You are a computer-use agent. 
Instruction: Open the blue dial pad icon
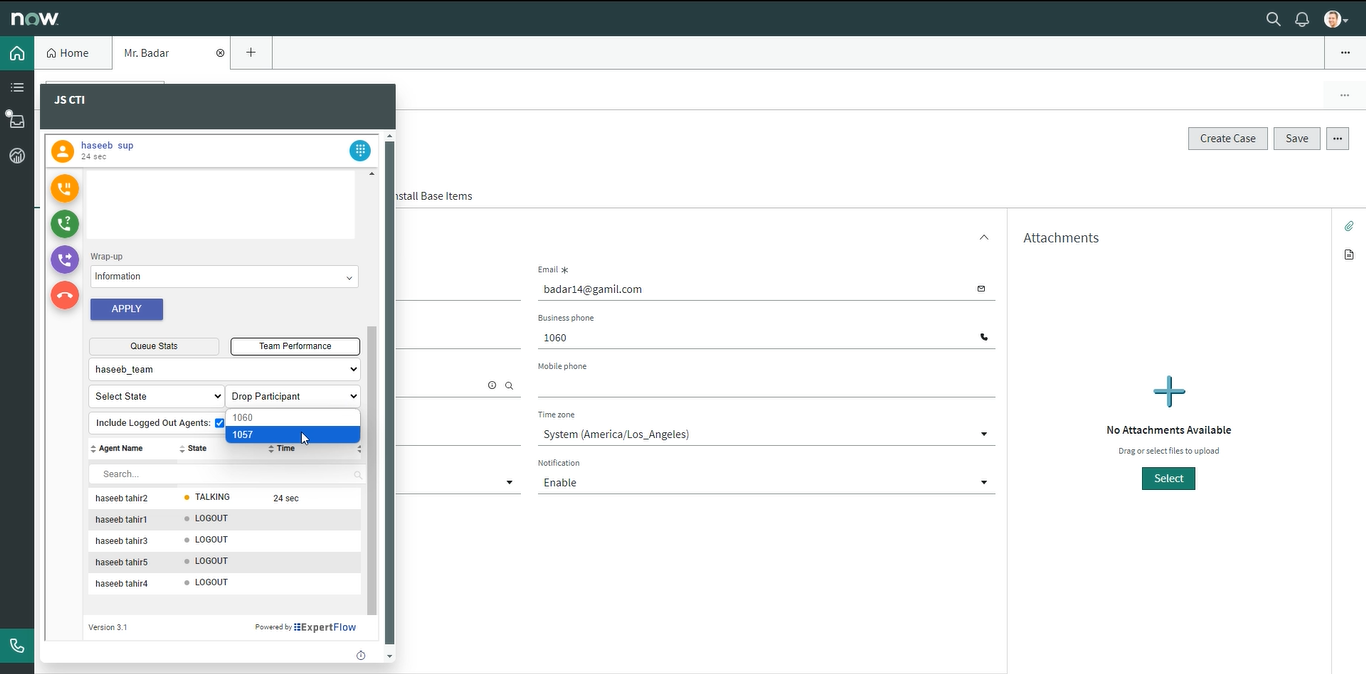point(360,150)
